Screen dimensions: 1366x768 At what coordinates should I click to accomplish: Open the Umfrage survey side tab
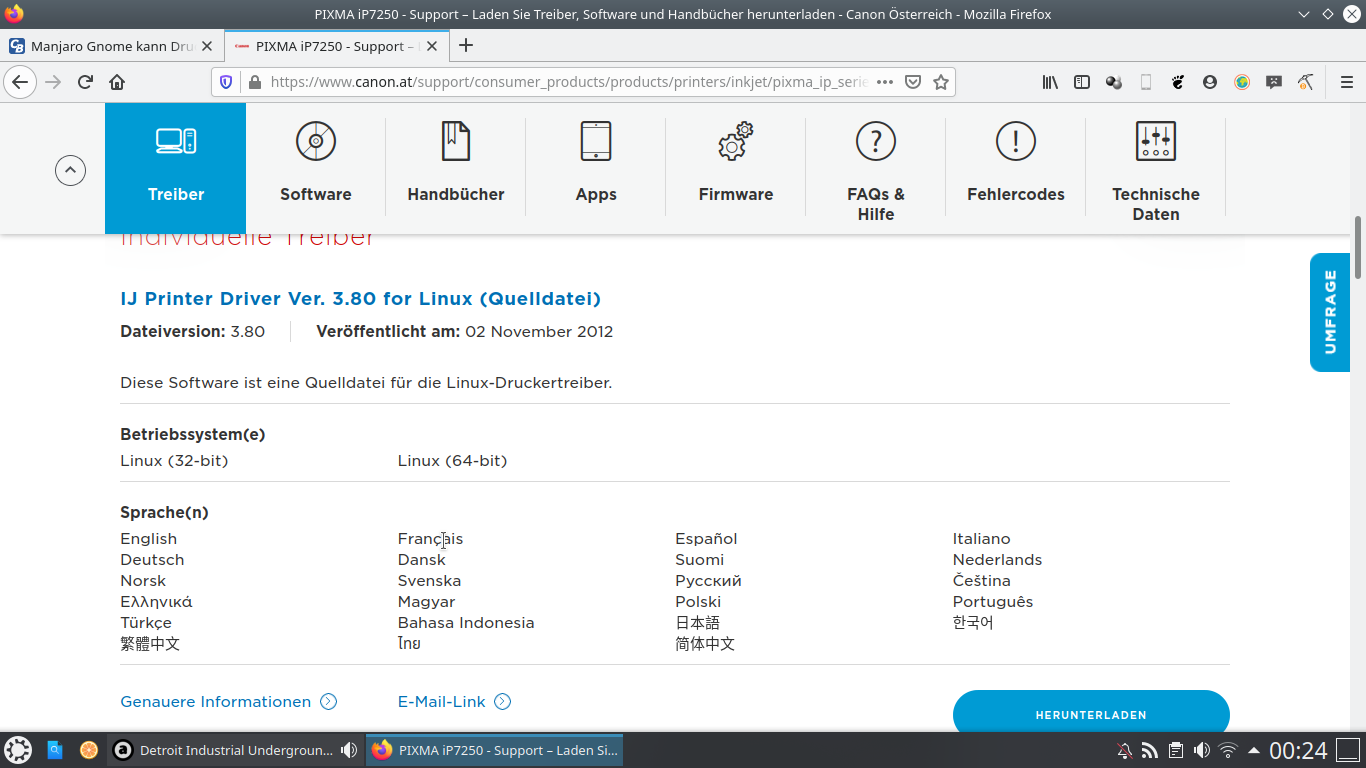pos(1330,312)
